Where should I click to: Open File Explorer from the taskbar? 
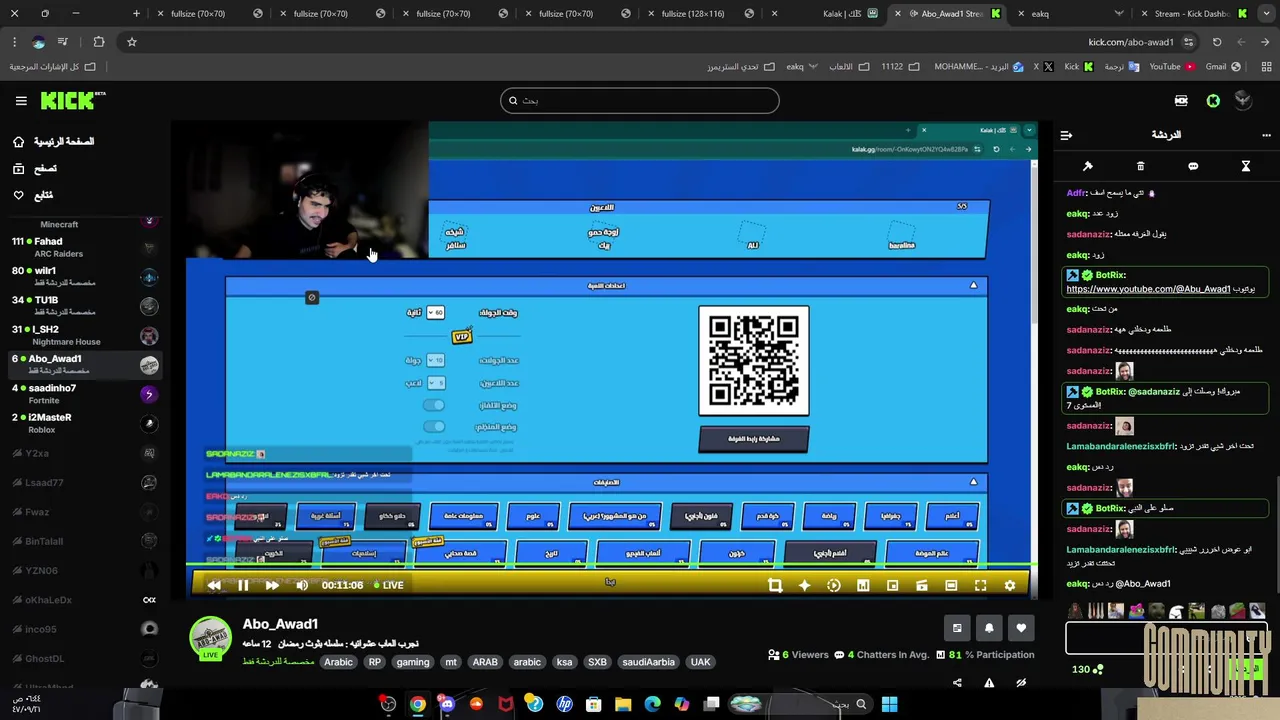click(622, 704)
